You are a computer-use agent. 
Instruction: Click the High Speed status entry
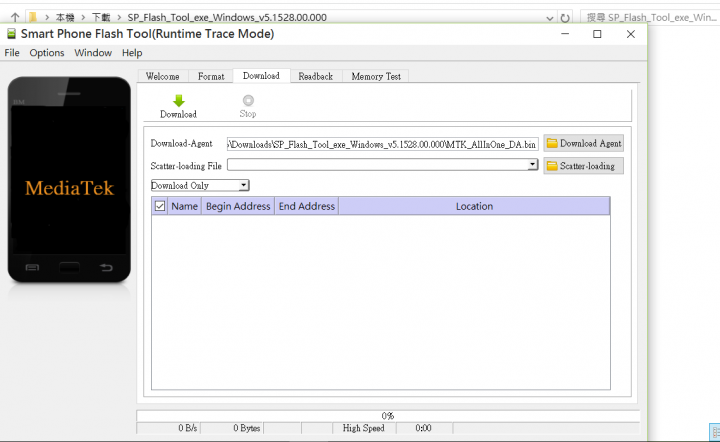click(364, 428)
